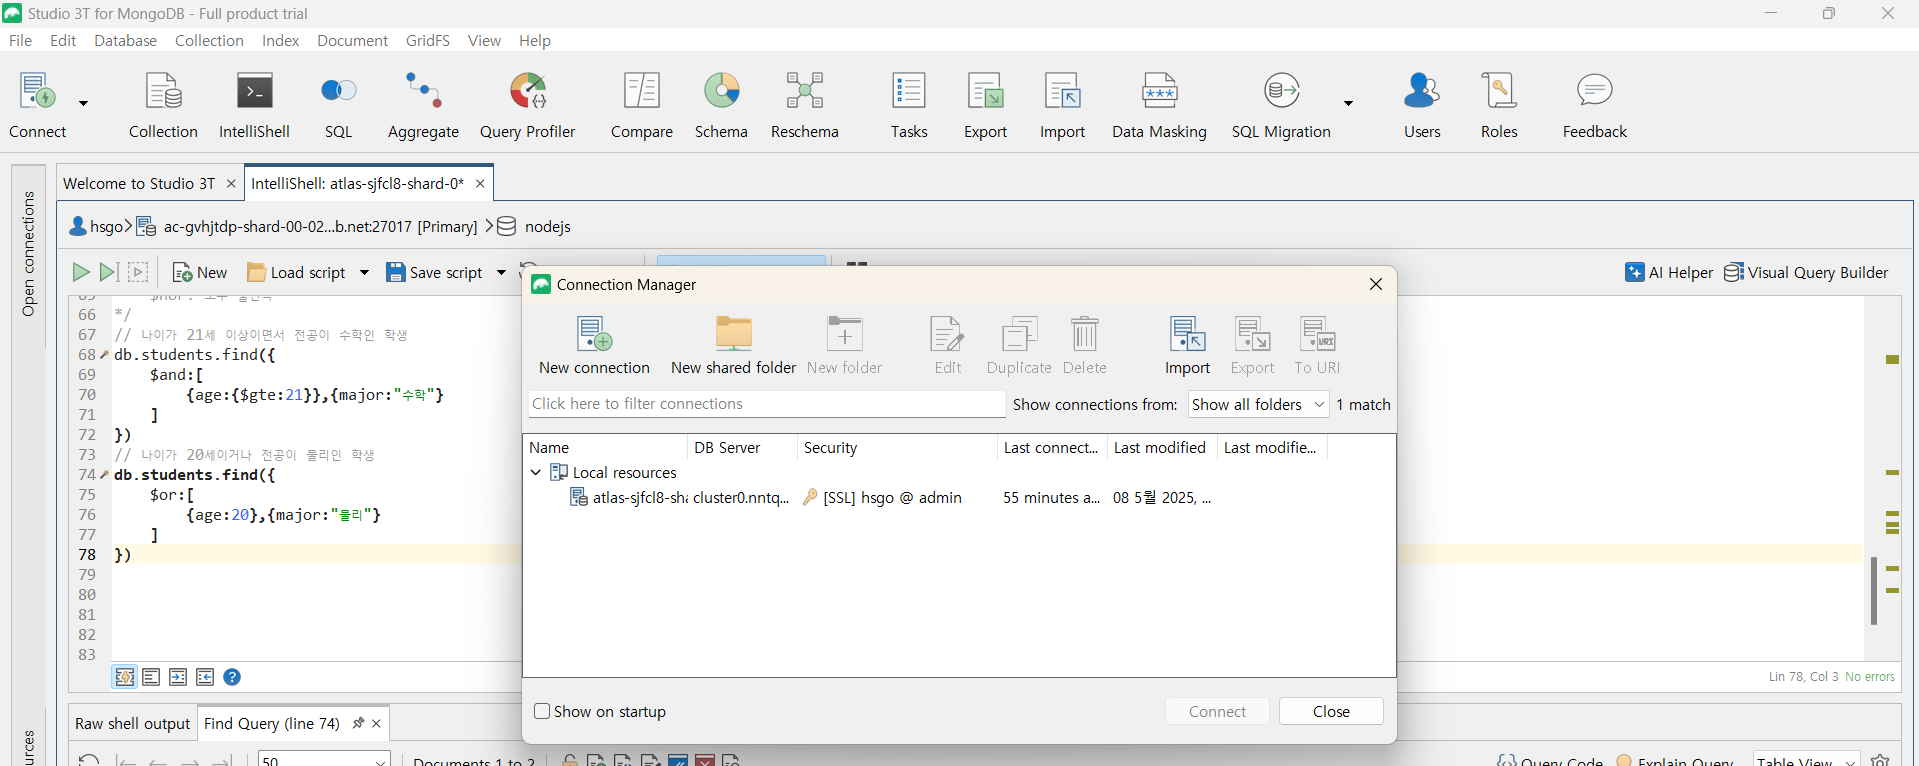Sort connections by Name column header
This screenshot has height=766, width=1919.
605,447
